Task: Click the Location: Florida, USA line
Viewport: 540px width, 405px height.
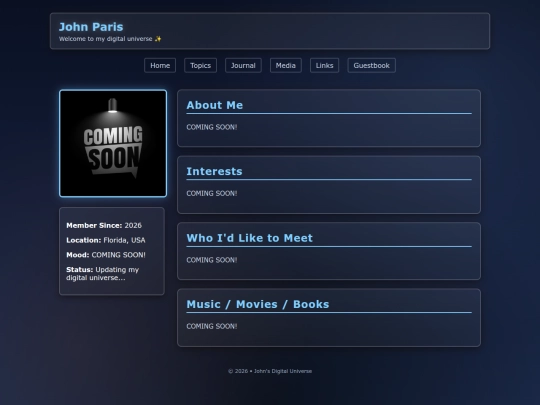Action: click(106, 240)
